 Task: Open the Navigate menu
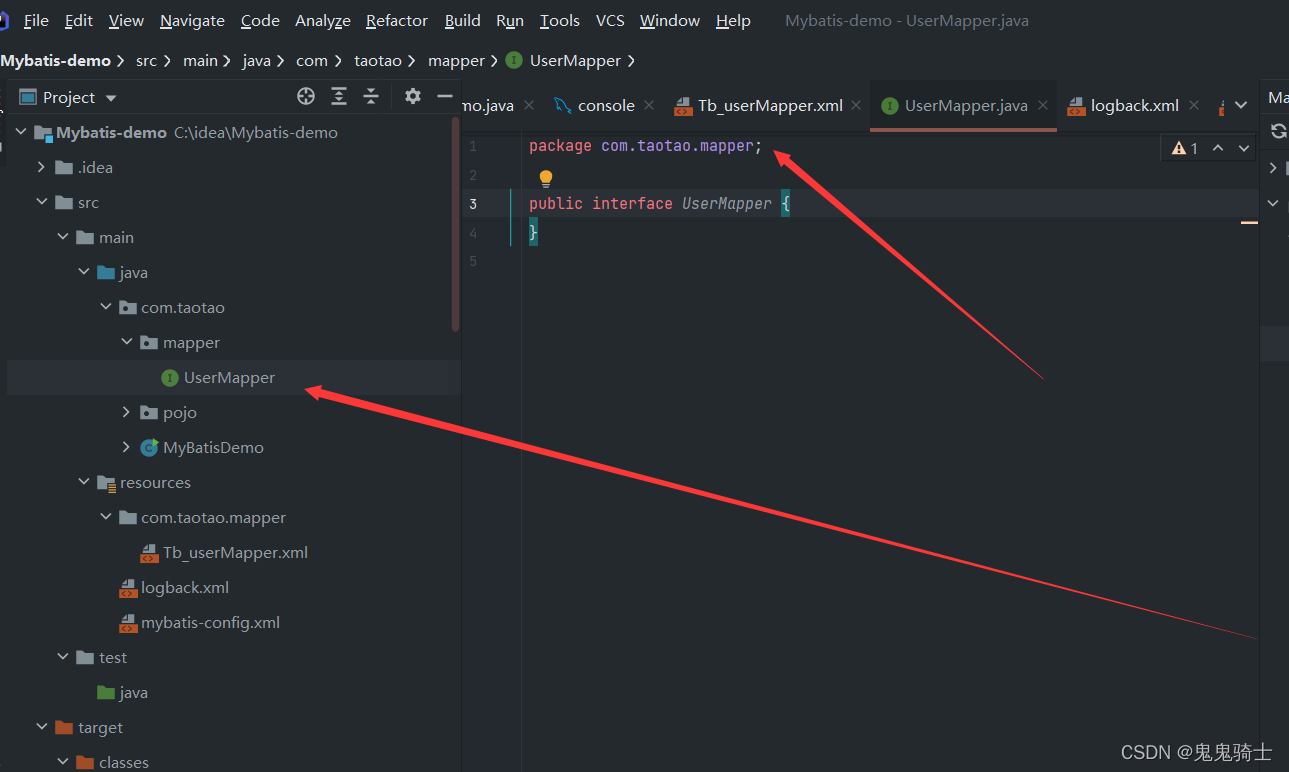pos(192,20)
